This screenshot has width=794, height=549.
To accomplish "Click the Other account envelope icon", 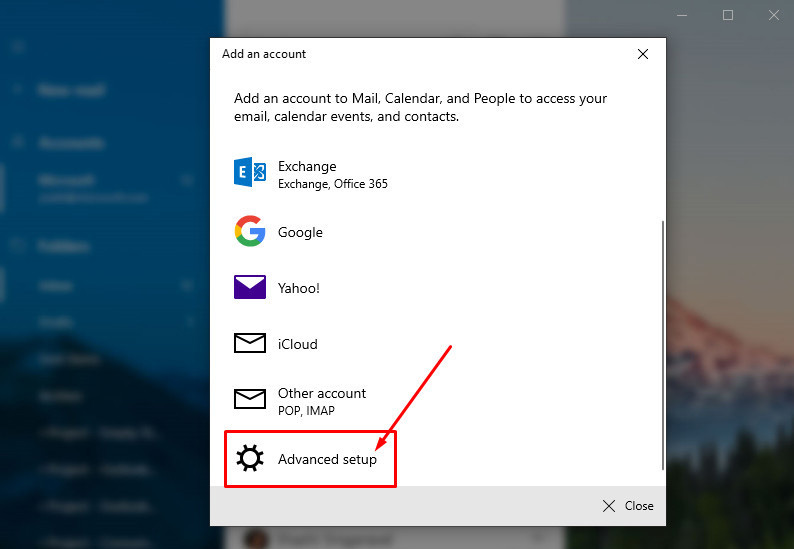I will 249,400.
